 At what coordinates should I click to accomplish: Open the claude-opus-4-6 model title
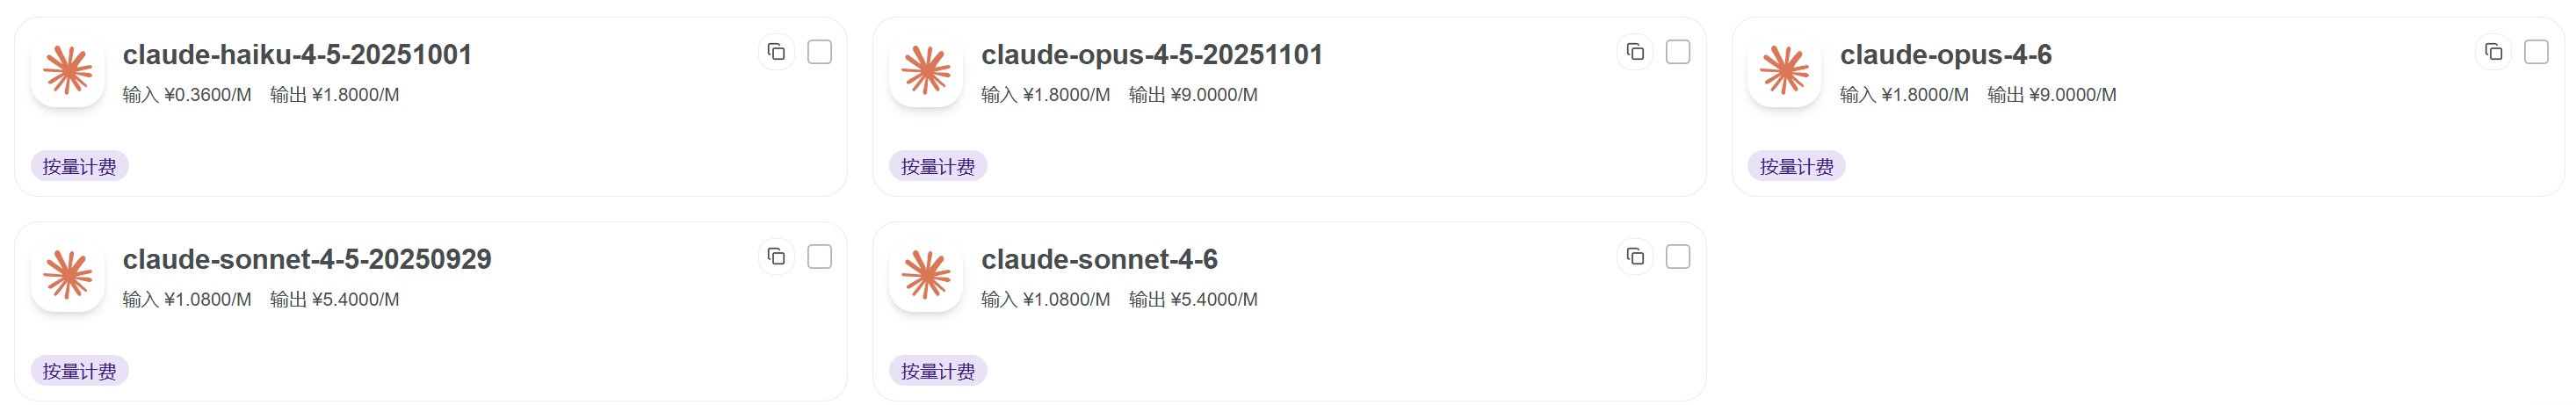coord(1945,55)
